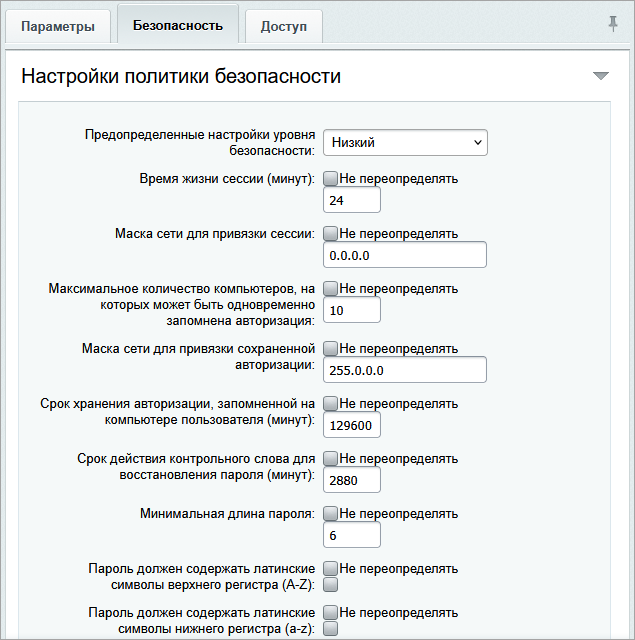Enable the uppercase Latin letters (A-Z) requirement checkbox
635x640 pixels.
330,584
